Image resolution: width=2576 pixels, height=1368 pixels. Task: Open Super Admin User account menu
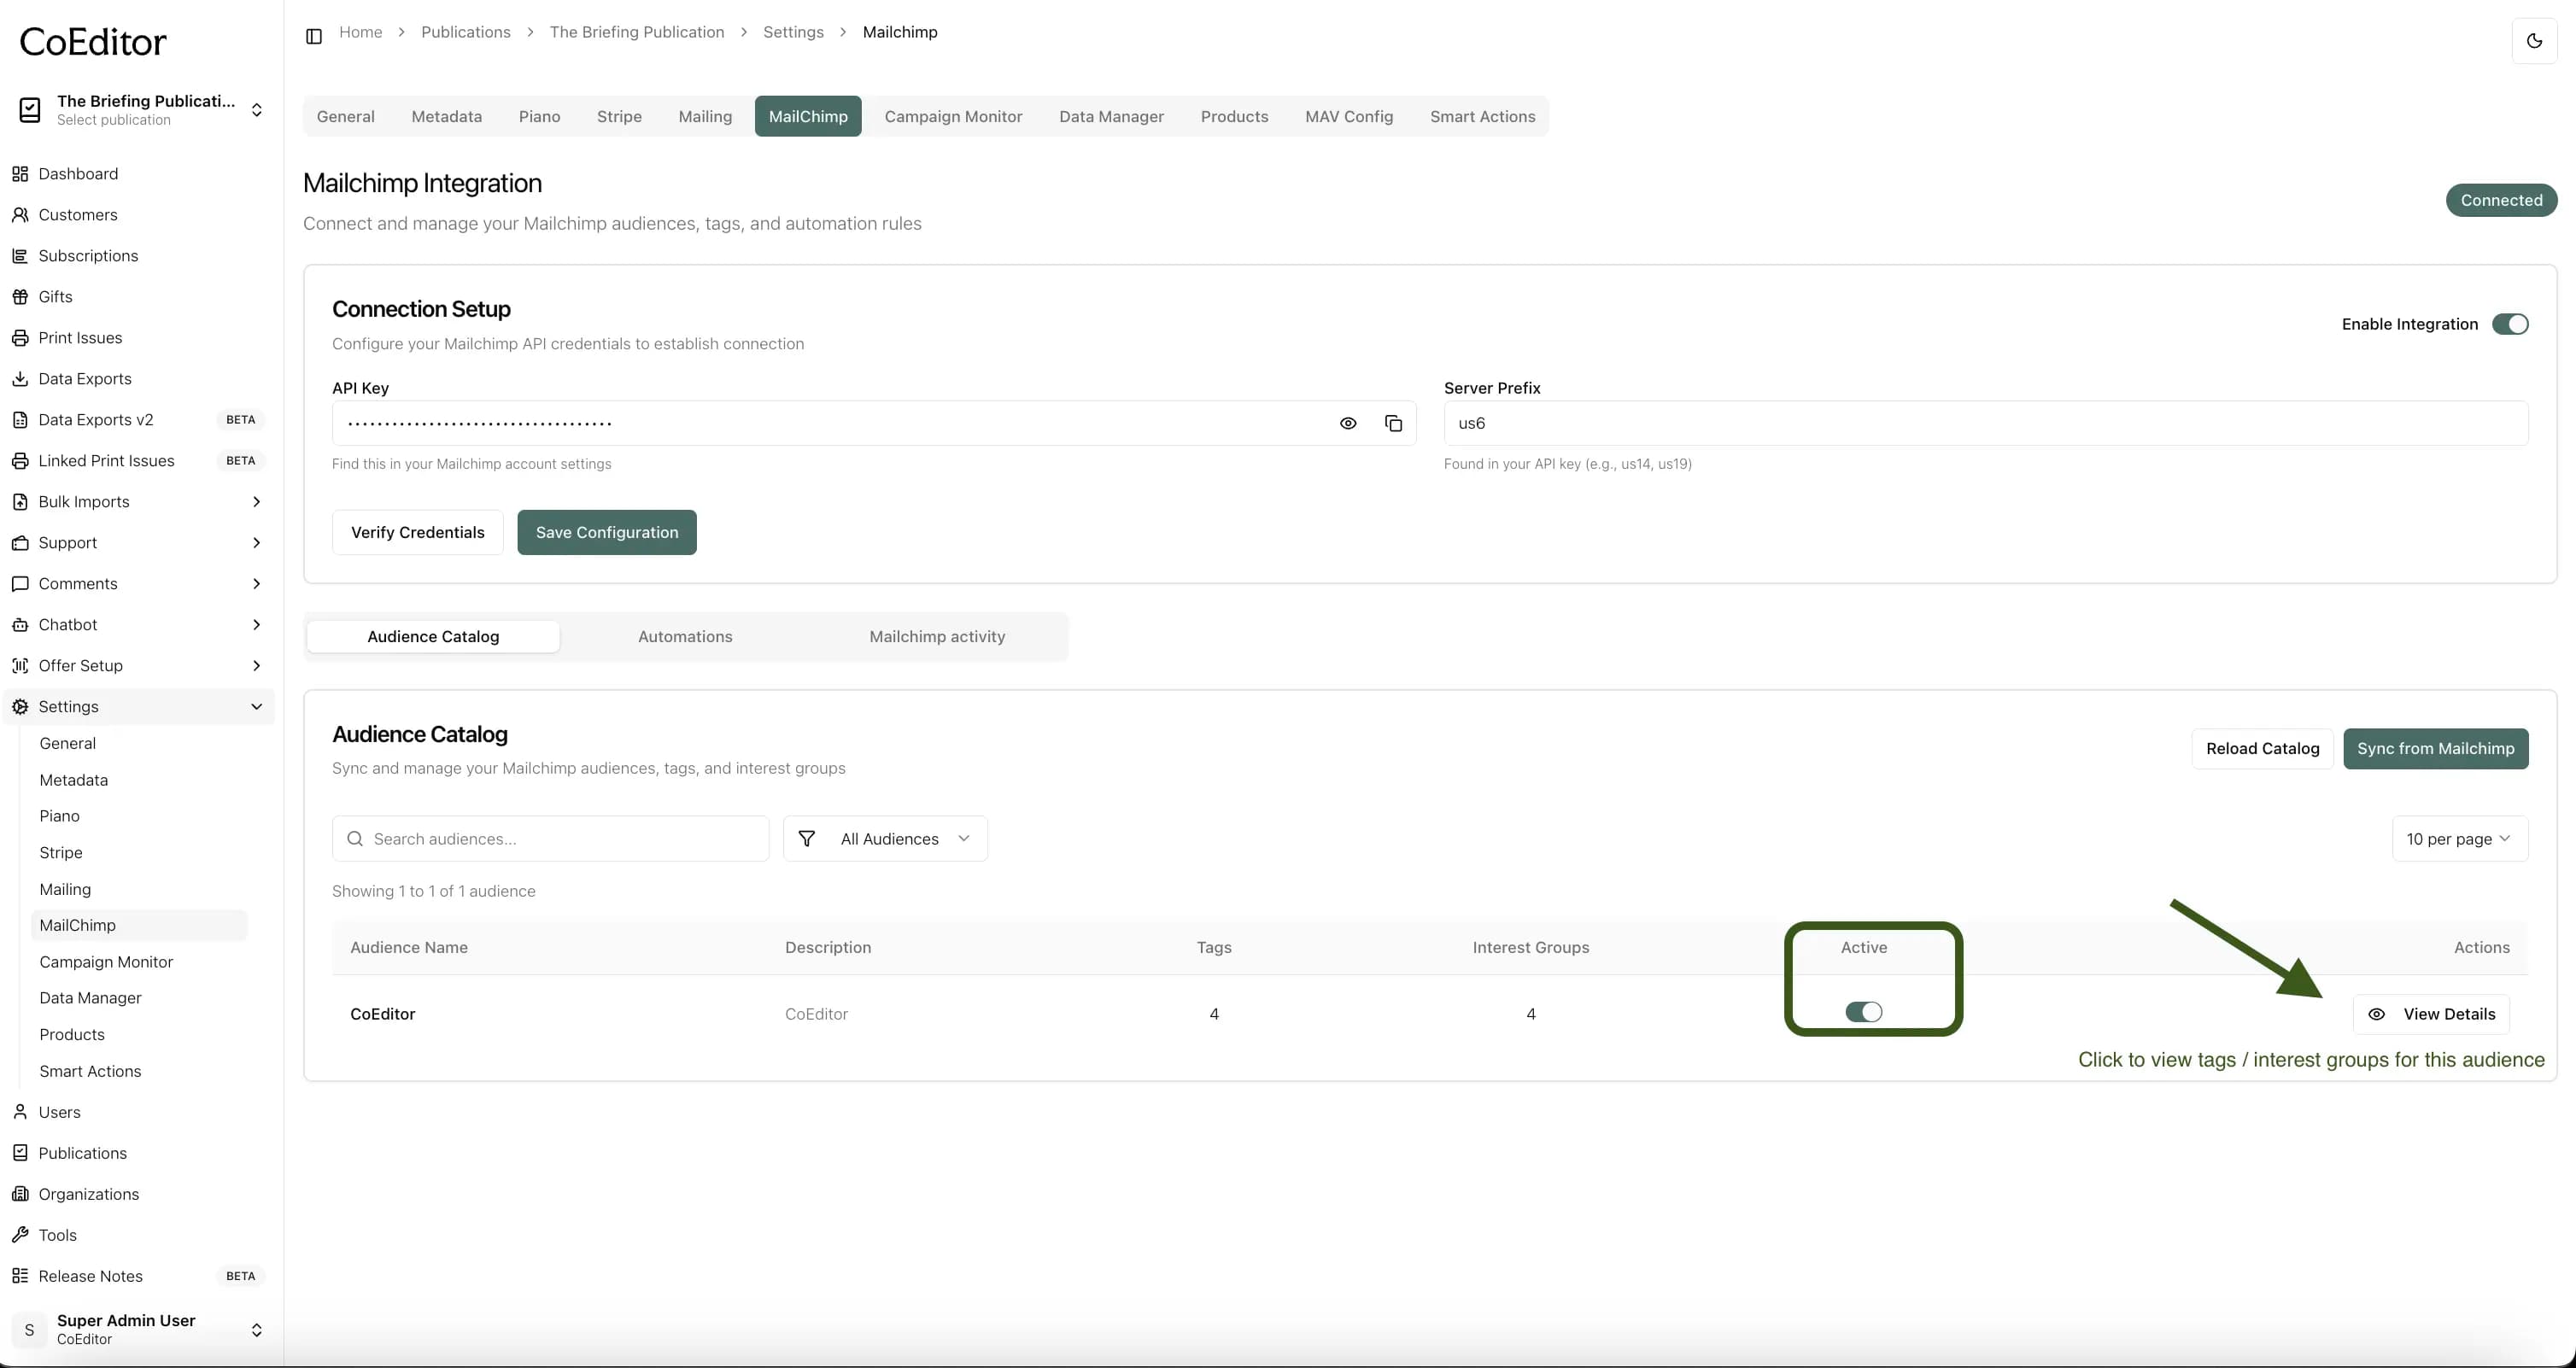[140, 1329]
